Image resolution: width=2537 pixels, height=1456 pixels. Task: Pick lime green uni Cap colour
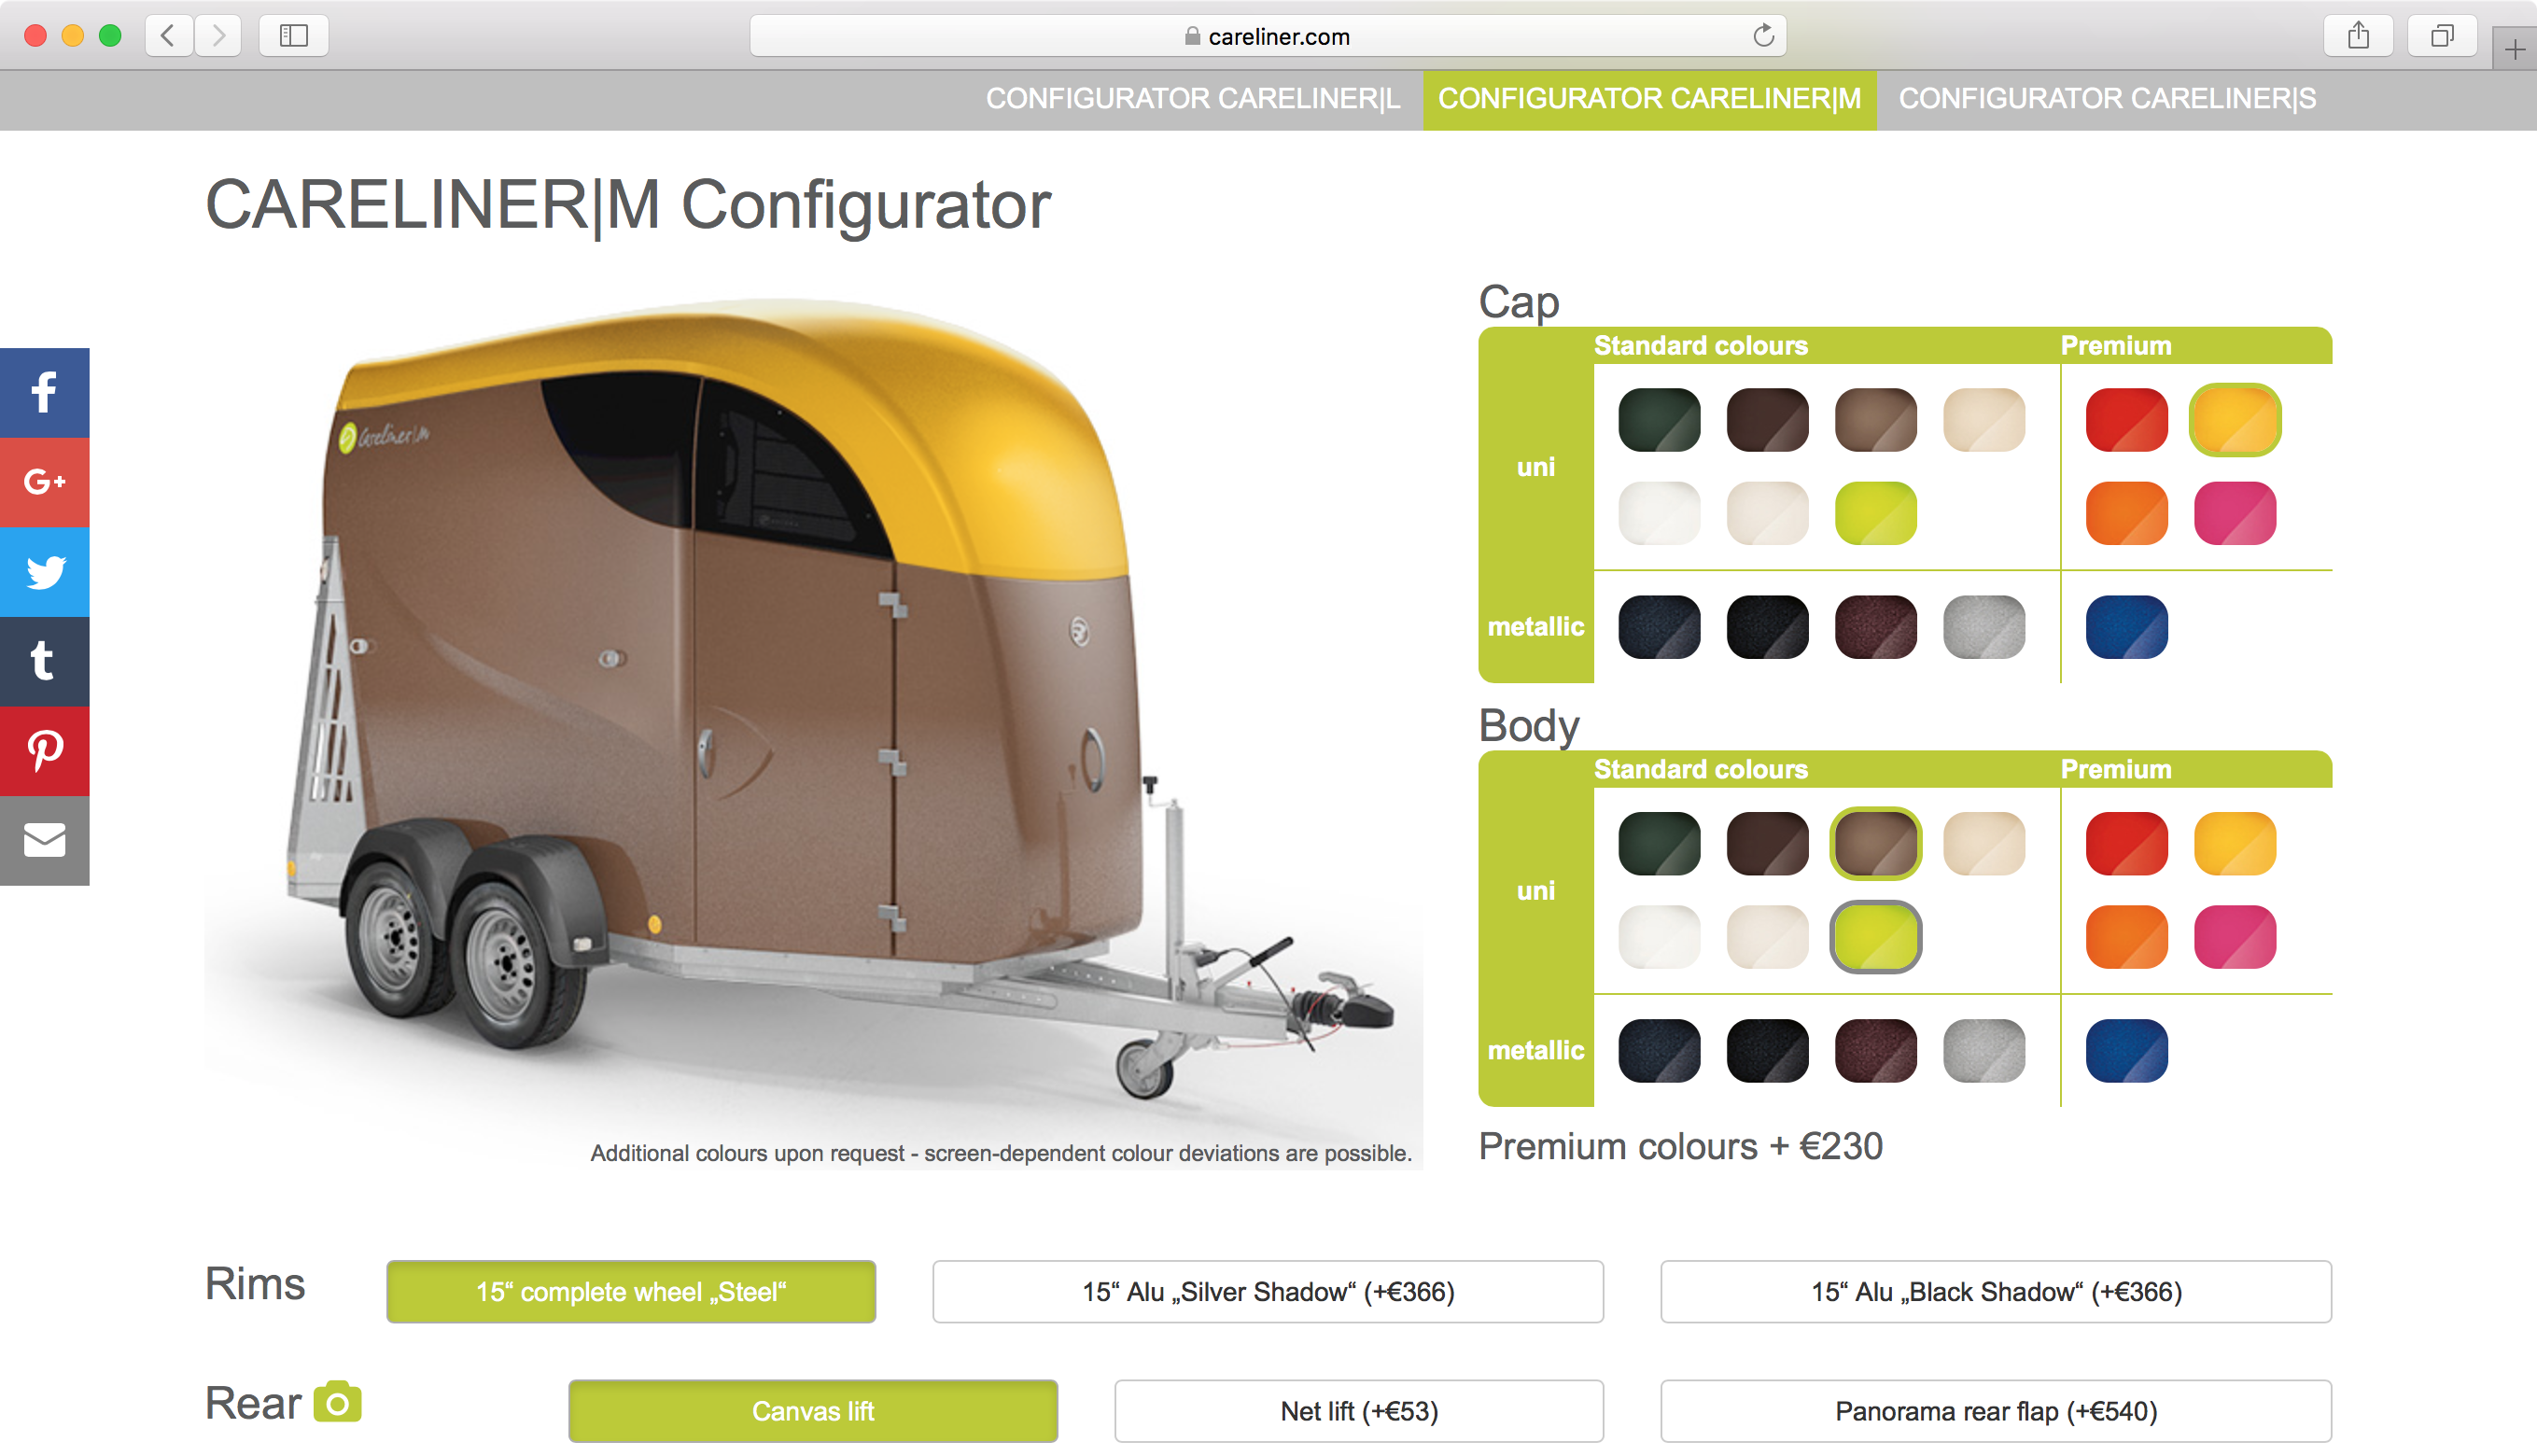tap(1876, 513)
